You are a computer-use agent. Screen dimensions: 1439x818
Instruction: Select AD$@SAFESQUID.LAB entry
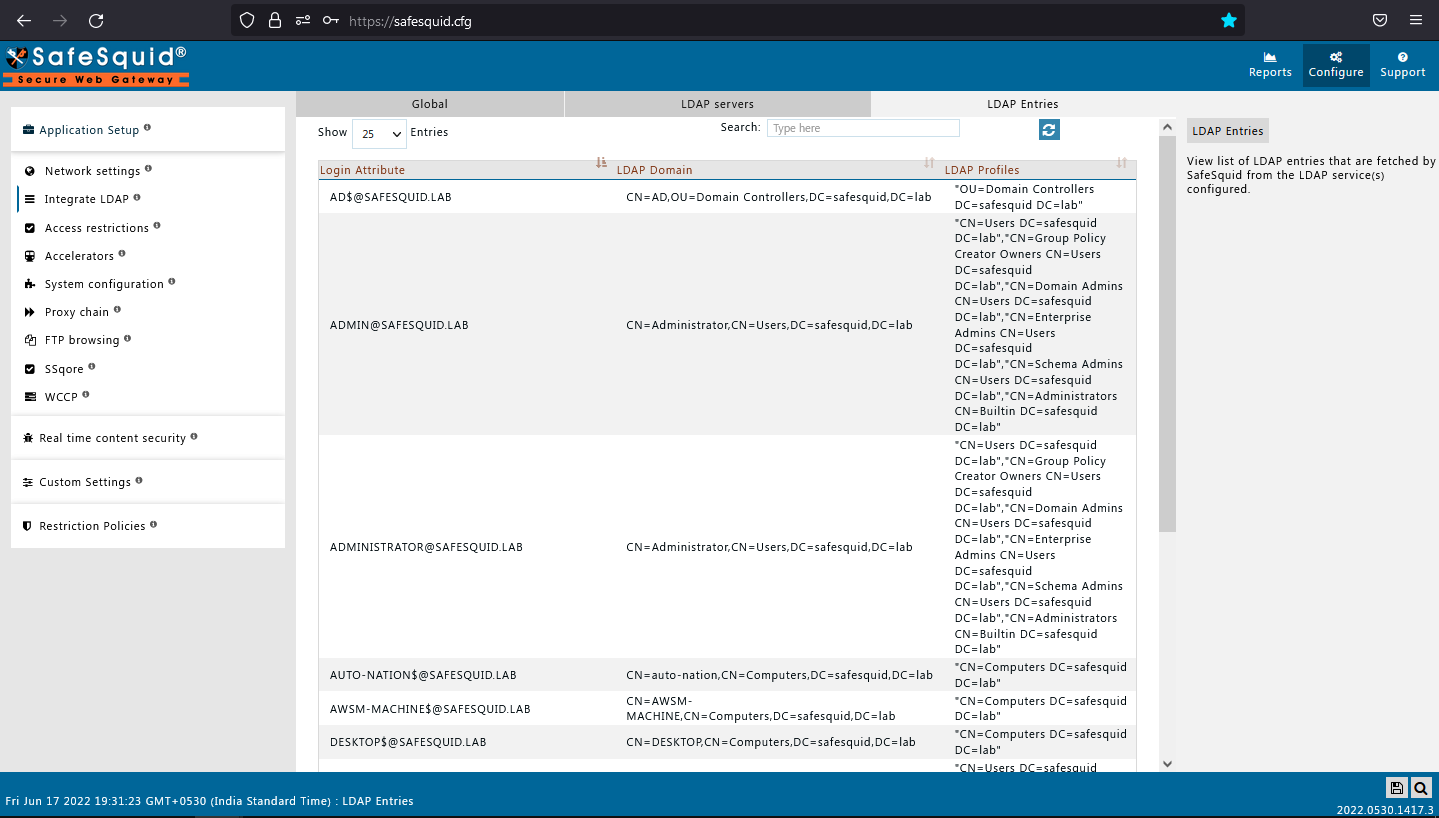point(390,197)
